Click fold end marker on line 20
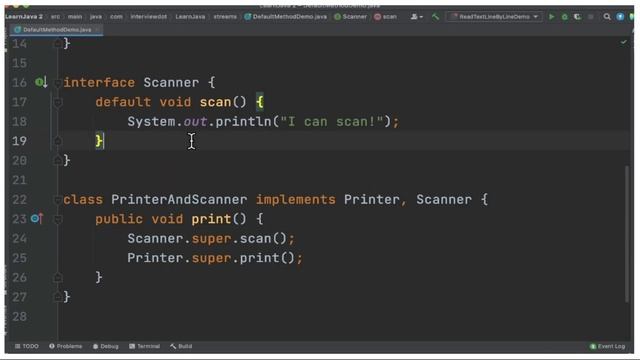This screenshot has height=360, width=640. coord(58,161)
